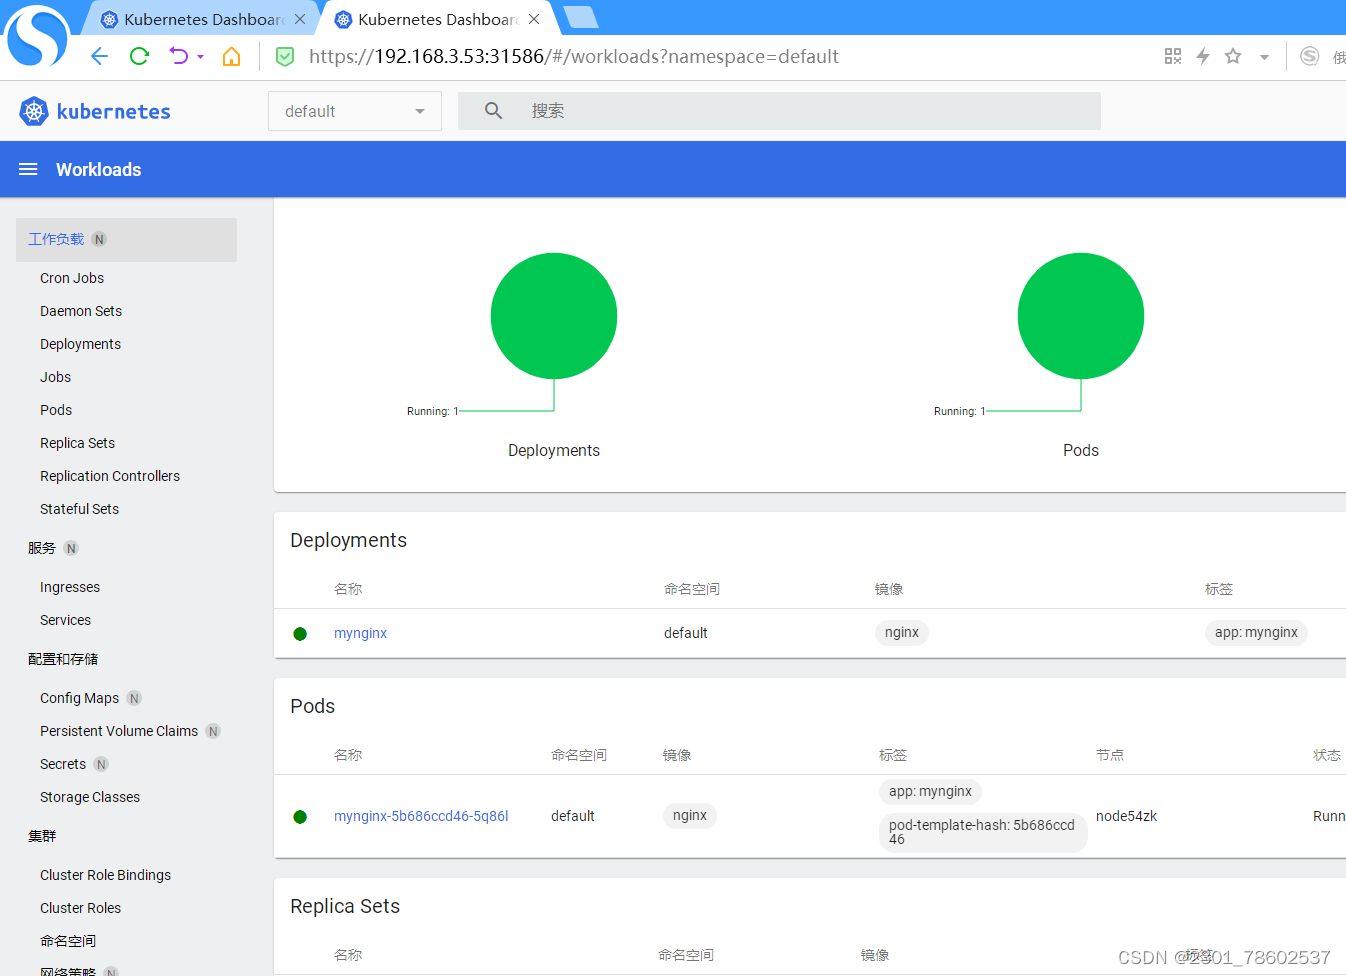
Task: Click node54zk node cell
Action: (1126, 816)
